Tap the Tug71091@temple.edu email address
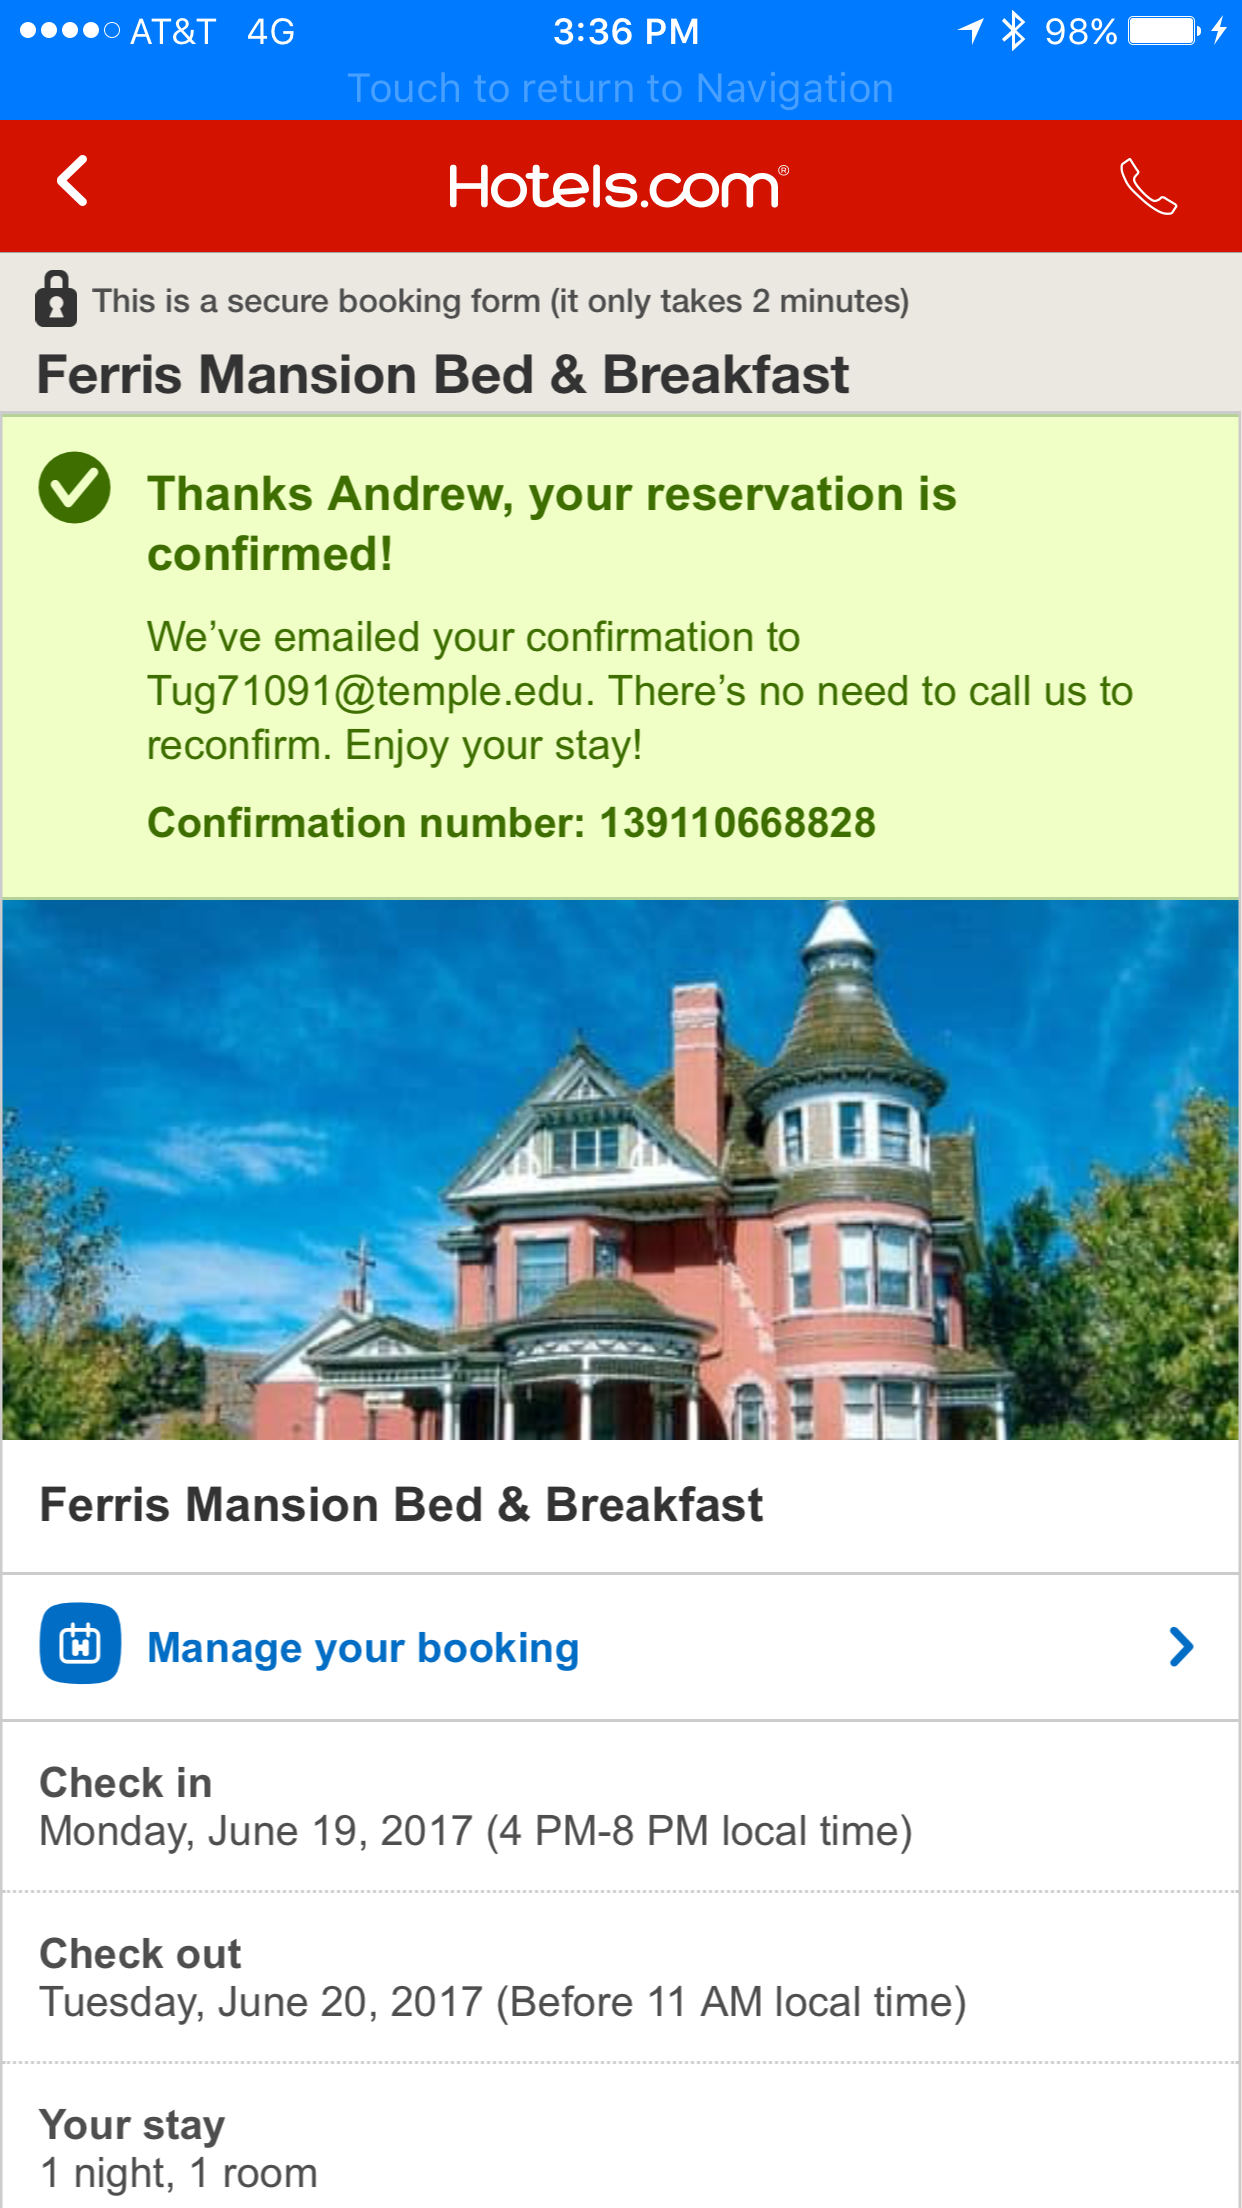Screen dimensions: 1242x2208 [366, 691]
